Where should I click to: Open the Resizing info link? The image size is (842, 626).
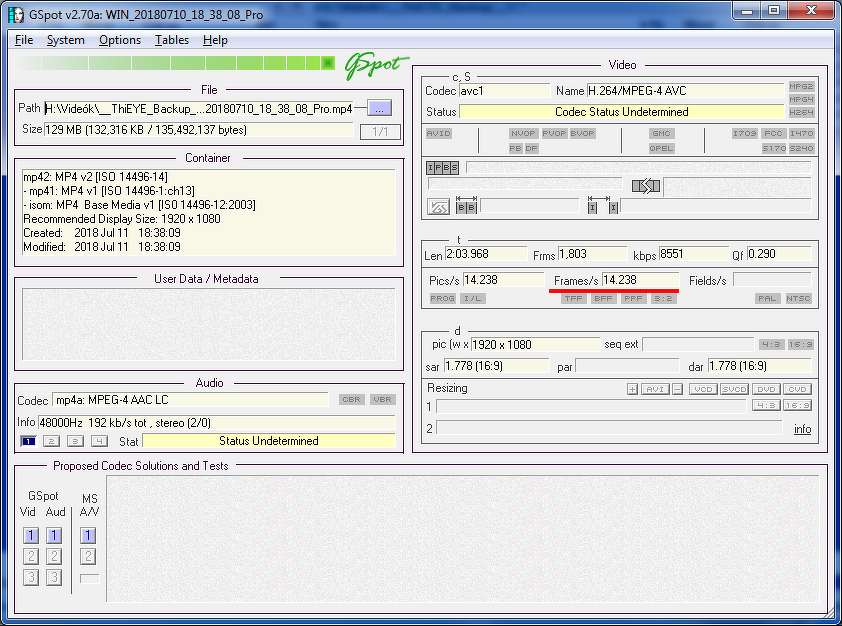click(x=802, y=429)
